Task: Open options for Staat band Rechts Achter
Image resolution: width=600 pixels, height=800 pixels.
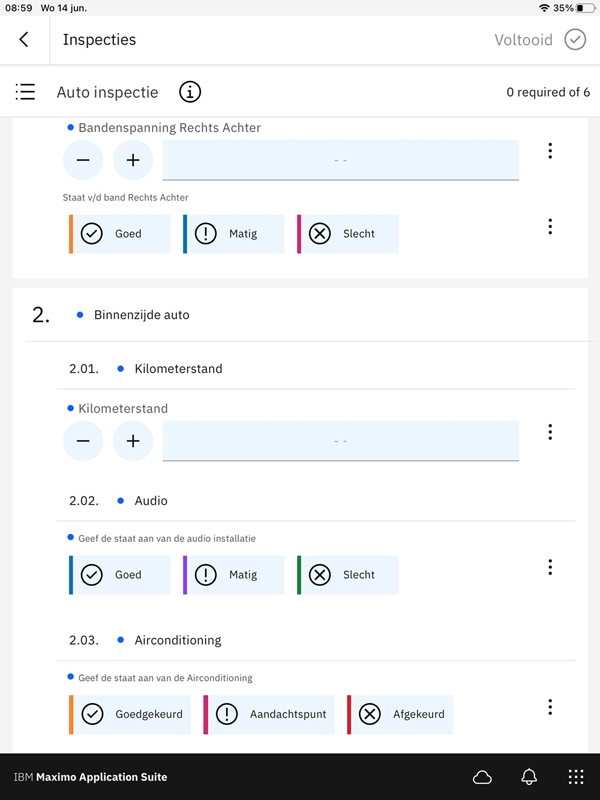Action: point(550,227)
